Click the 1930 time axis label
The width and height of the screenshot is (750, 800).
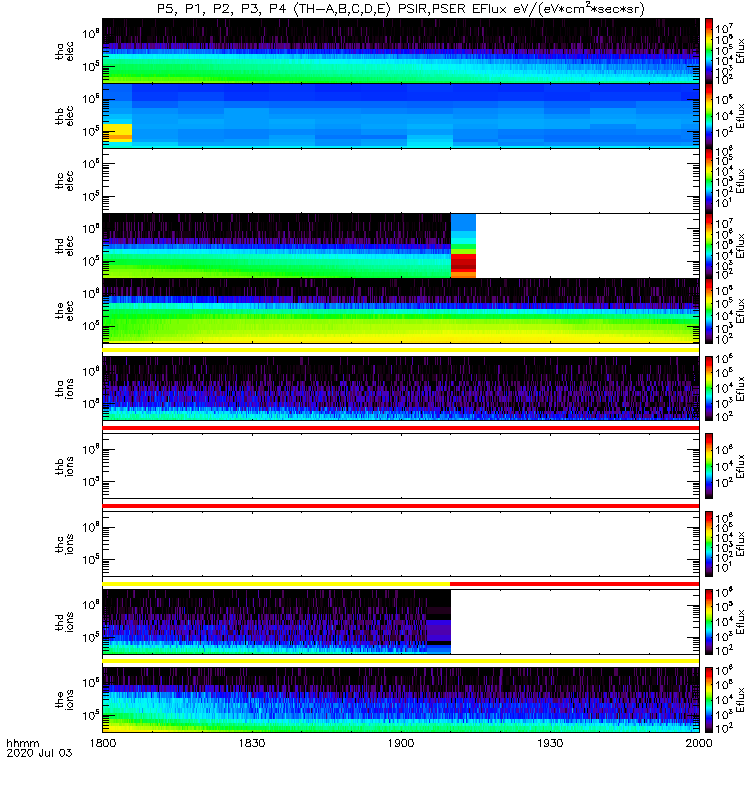(x=550, y=743)
